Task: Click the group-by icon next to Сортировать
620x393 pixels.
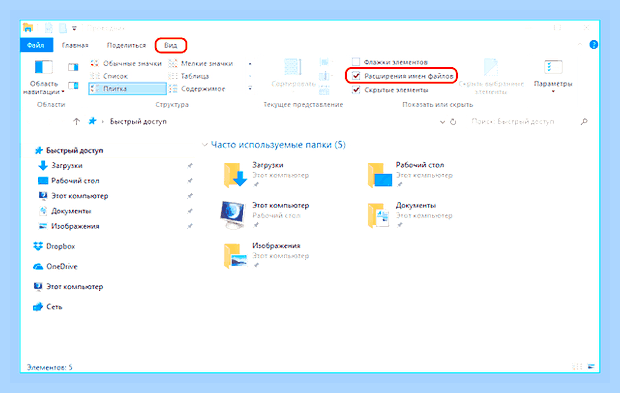Action: point(324,62)
